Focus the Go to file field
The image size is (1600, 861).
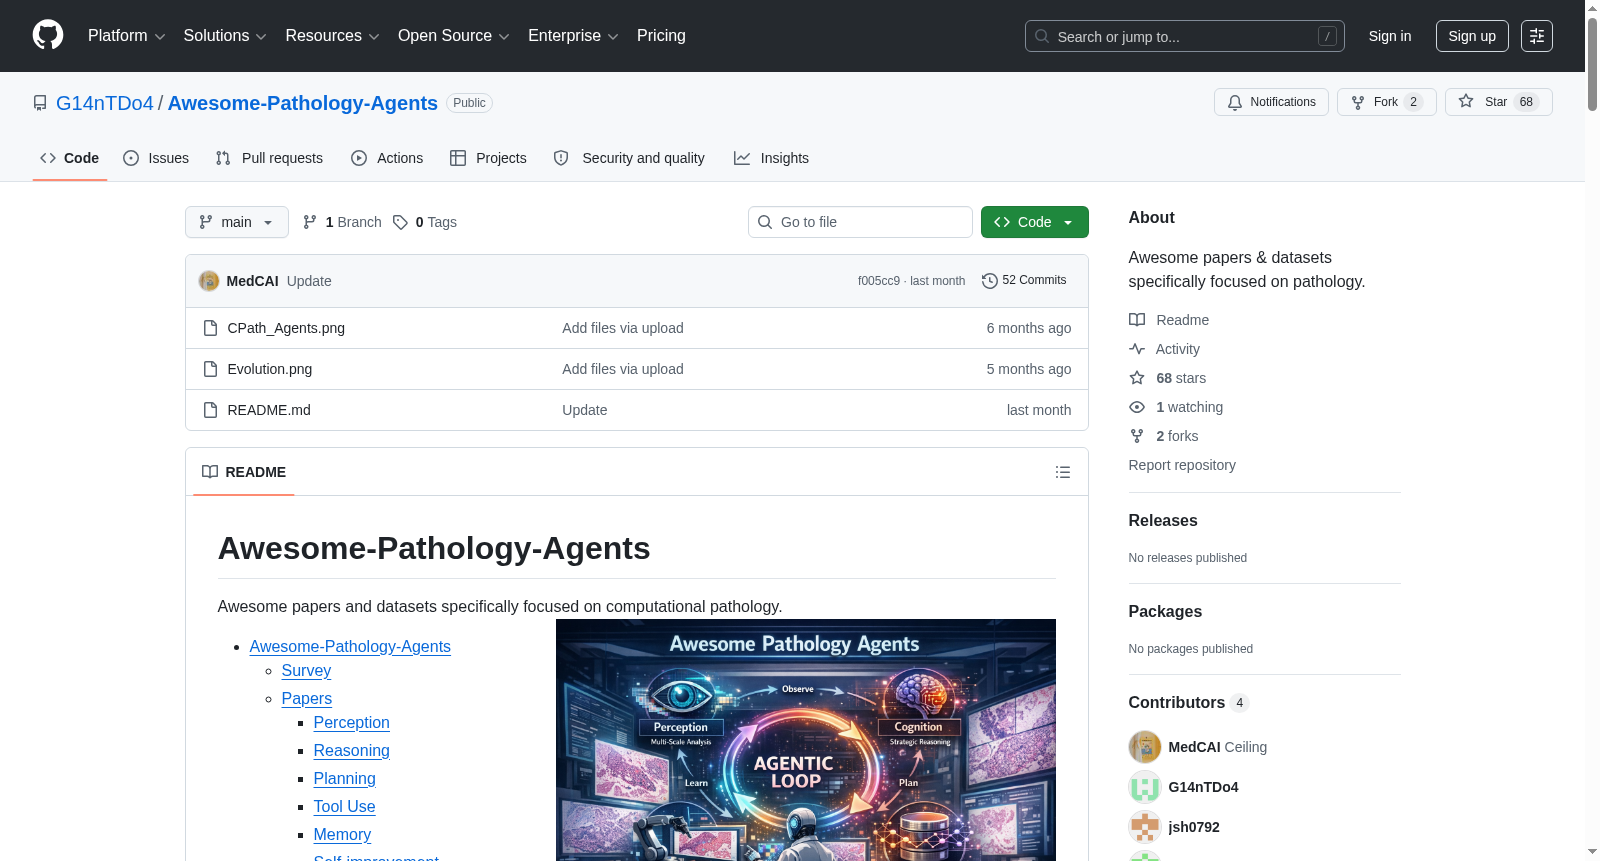point(860,222)
